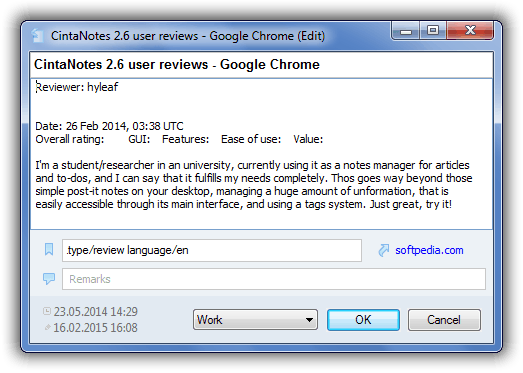
Task: Click the tags bookmark icon
Action: [49, 249]
